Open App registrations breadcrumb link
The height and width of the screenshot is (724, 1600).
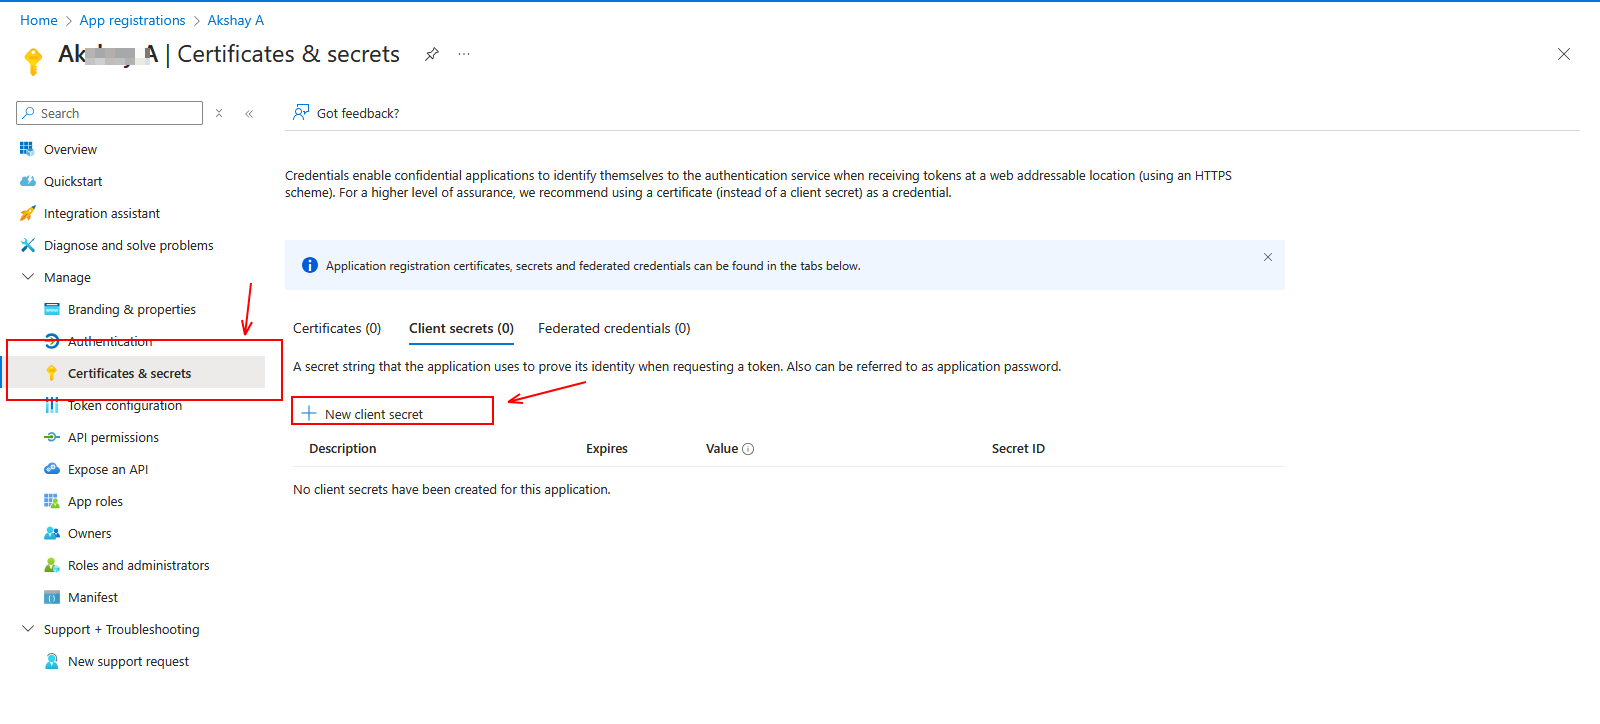pos(132,20)
